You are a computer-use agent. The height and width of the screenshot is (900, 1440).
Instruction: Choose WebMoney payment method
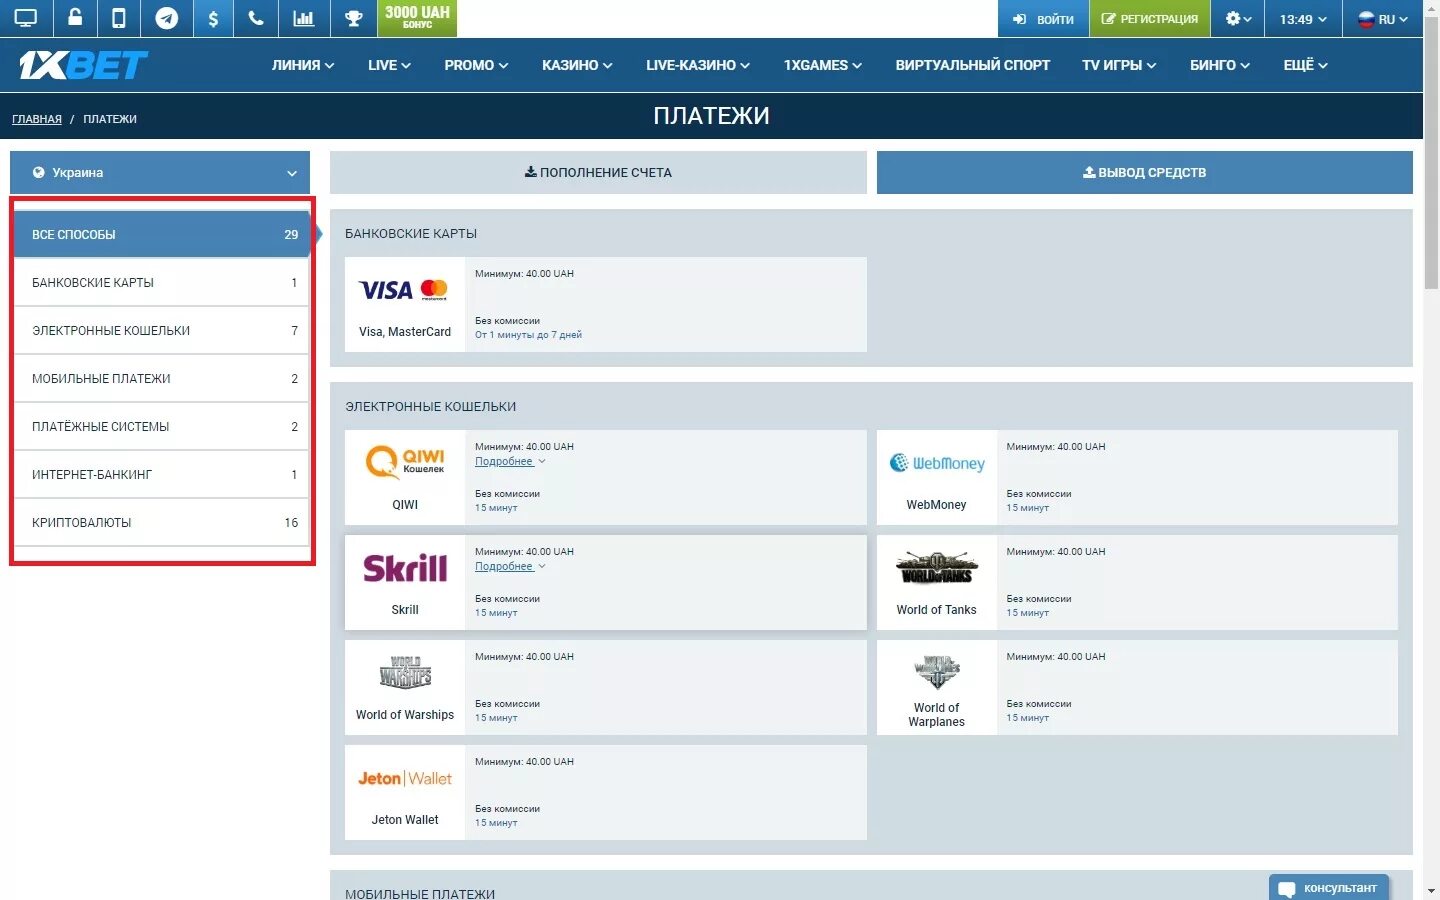pos(1137,477)
